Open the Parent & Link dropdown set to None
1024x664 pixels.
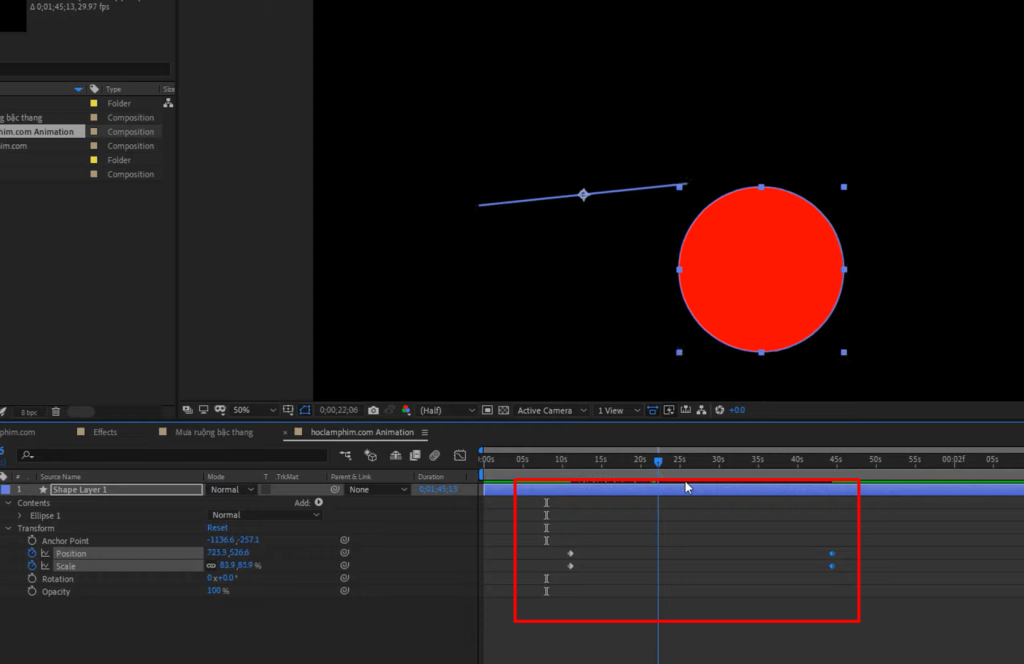coord(375,489)
